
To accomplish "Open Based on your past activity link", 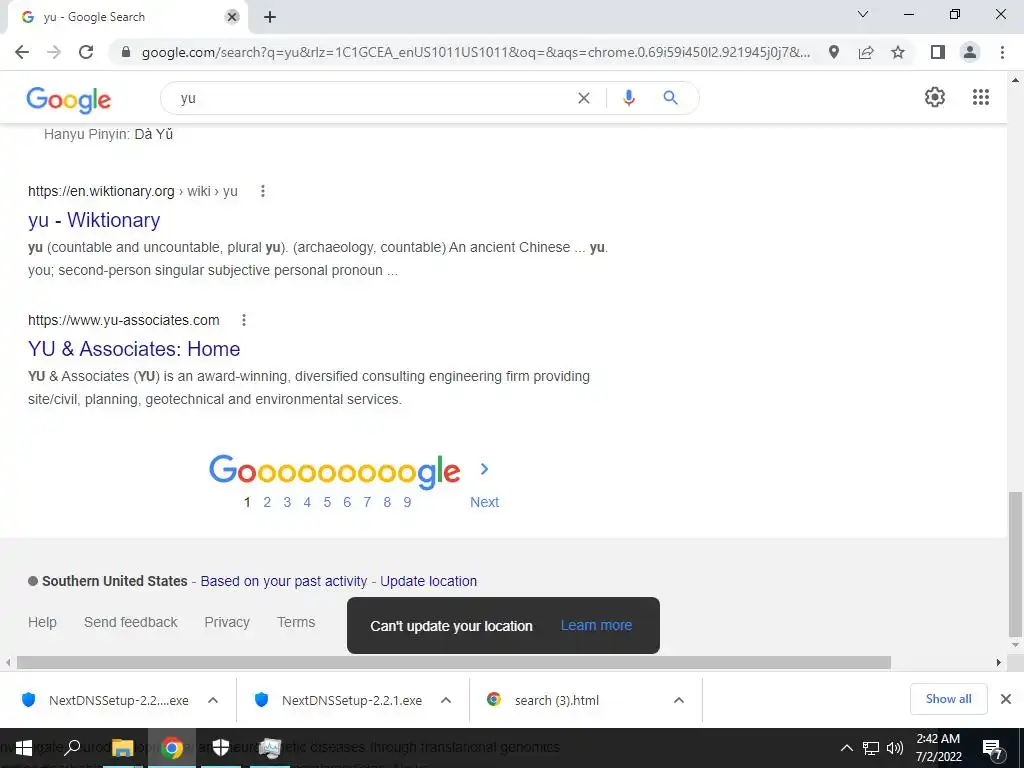I will 283,581.
